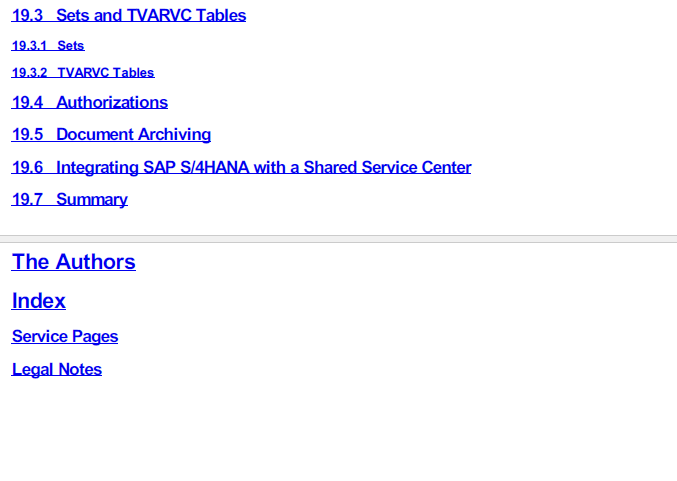Open Integrating SAP S/4HANA with Shared Service Center
The width and height of the screenshot is (677, 481).
pos(241,167)
